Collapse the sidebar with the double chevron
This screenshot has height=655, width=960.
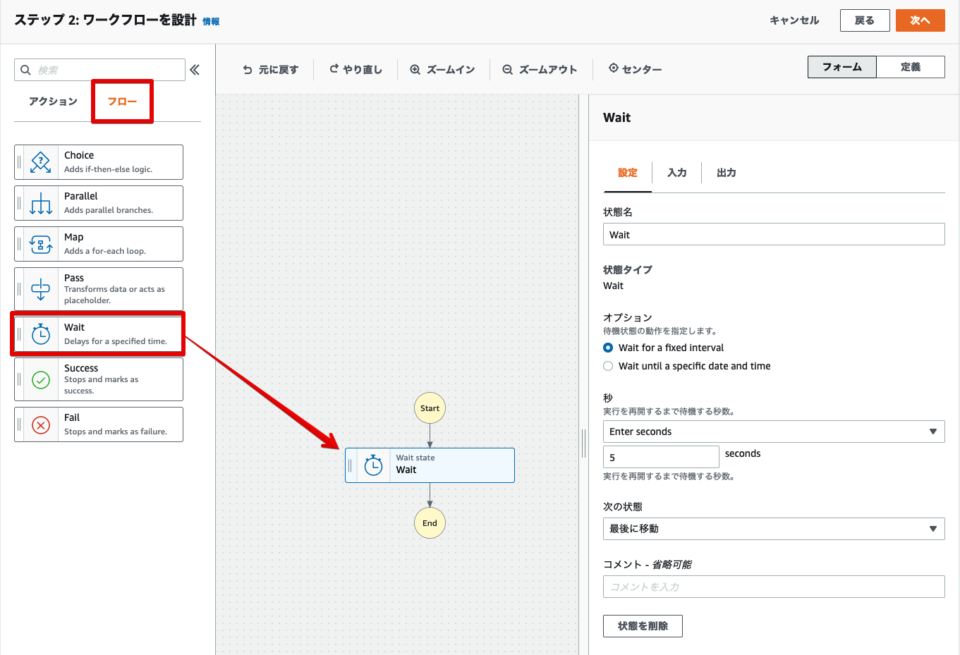click(196, 69)
